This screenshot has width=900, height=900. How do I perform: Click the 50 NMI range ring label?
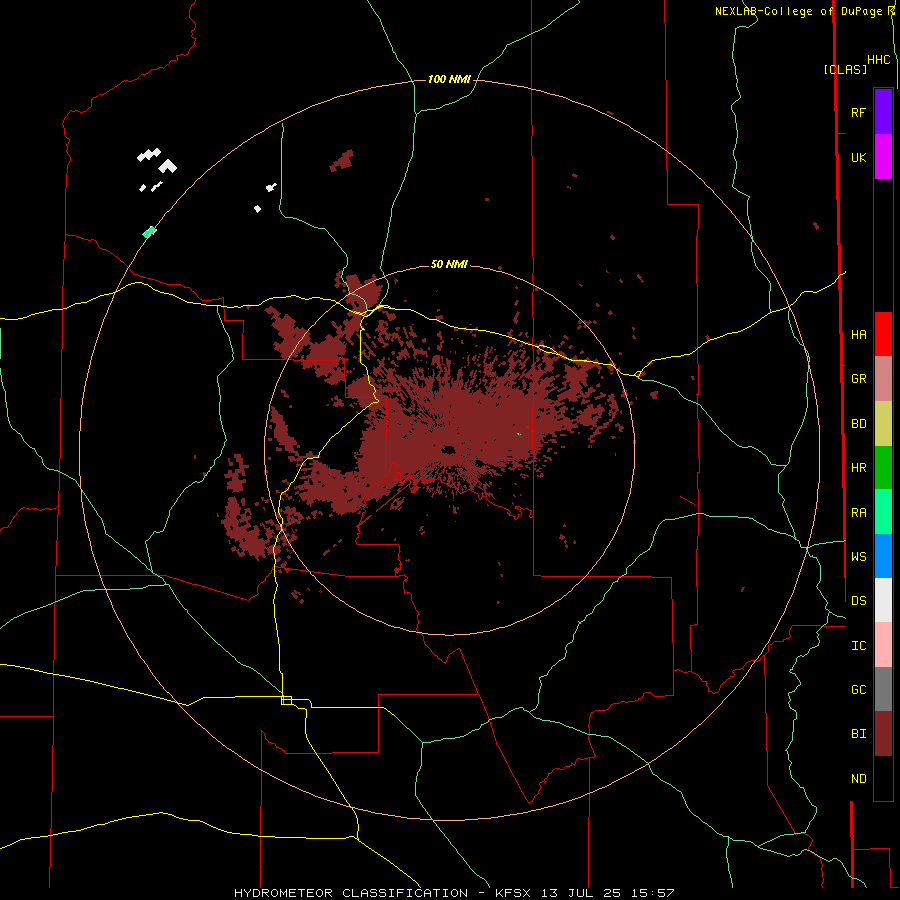pos(449,264)
